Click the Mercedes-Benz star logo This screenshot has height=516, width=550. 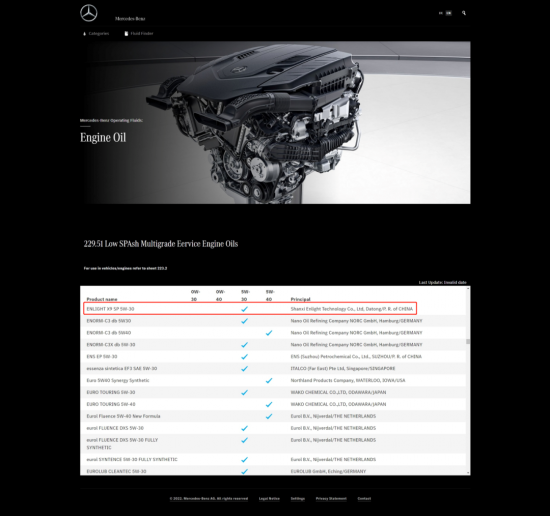(89, 13)
